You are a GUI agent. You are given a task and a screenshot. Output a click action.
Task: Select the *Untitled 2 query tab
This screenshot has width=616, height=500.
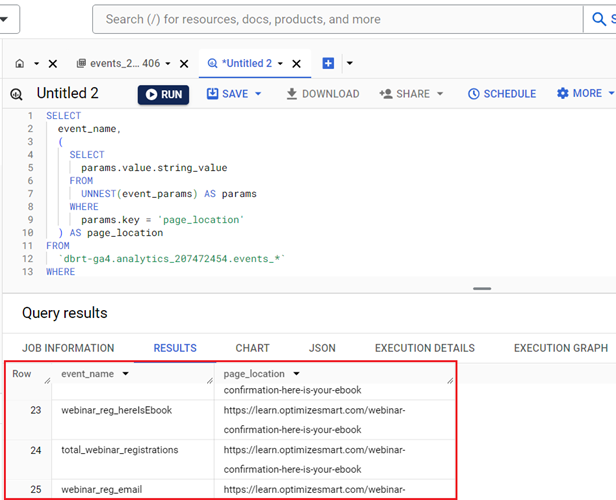240,63
